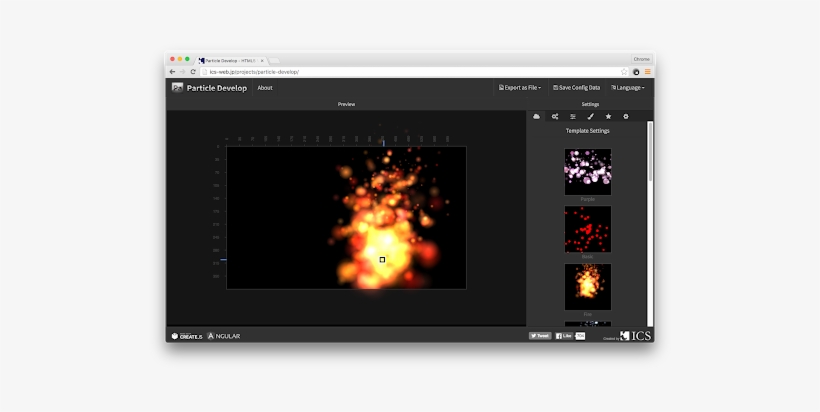Select the gears emitter settings icon
The width and height of the screenshot is (820, 412).
(555, 117)
